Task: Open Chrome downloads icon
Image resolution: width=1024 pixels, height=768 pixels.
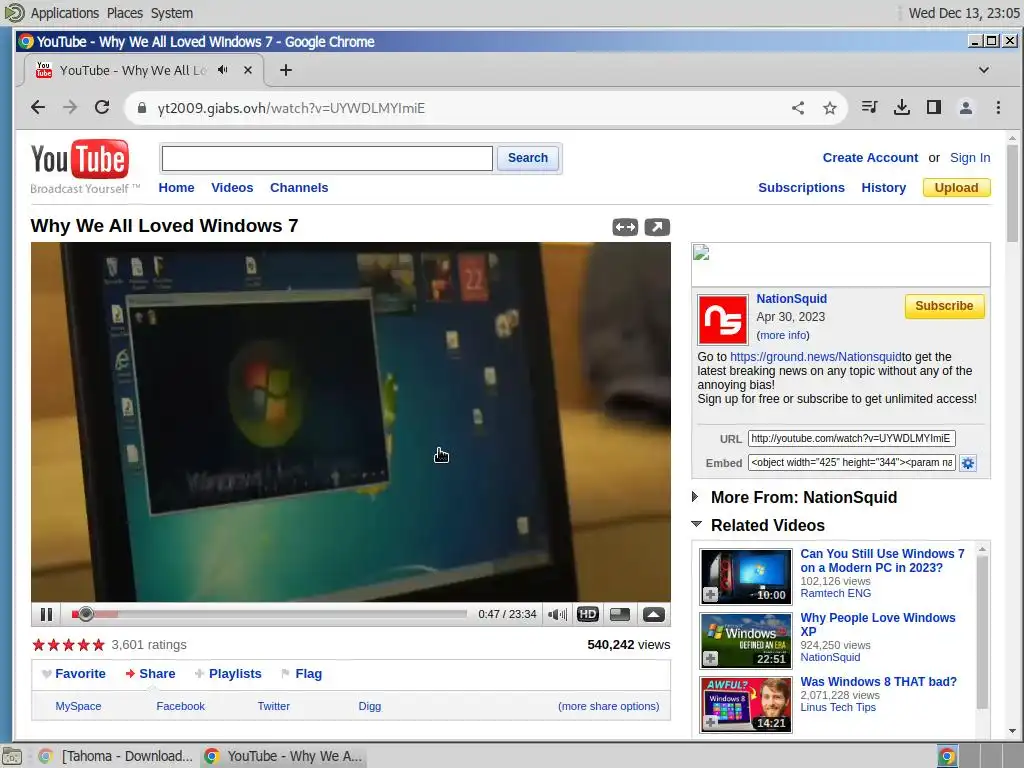Action: [902, 107]
